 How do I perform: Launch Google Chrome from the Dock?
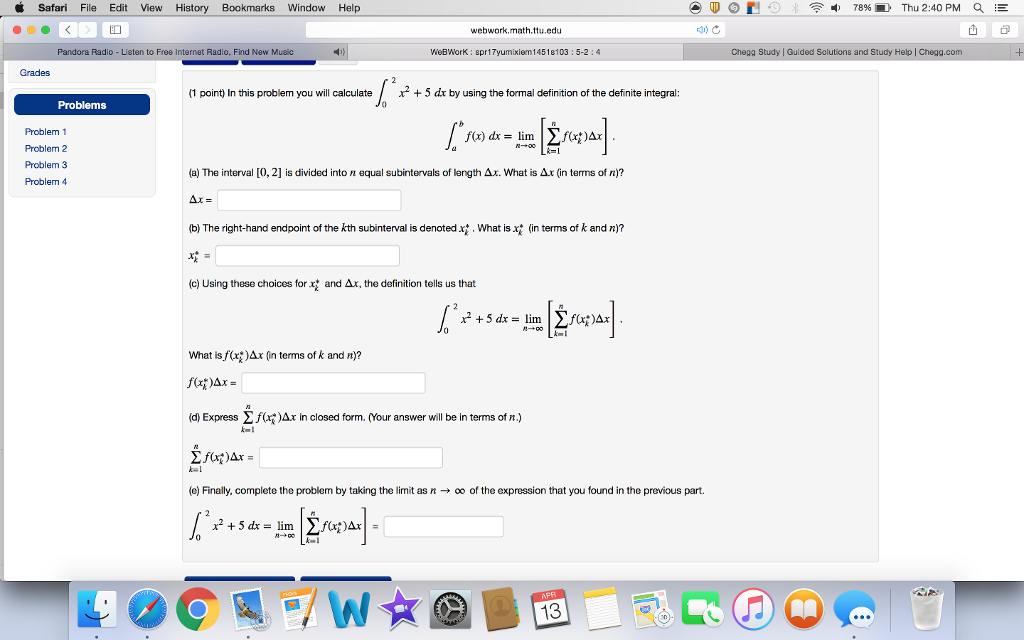[x=197, y=609]
